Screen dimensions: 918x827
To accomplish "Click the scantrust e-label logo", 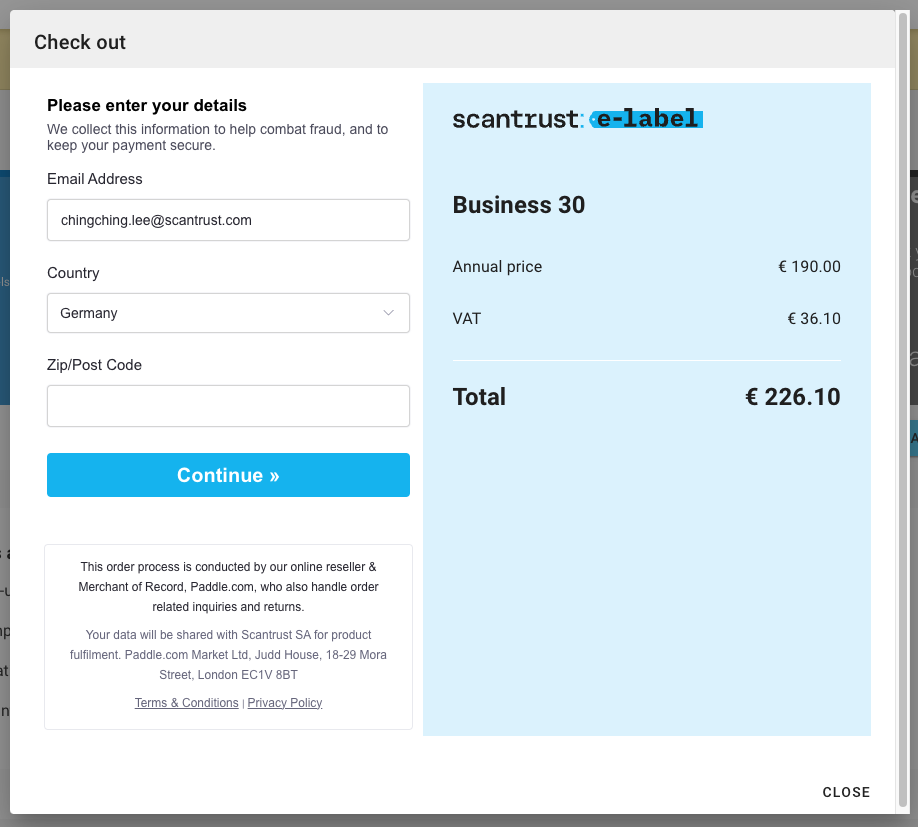I will [x=577, y=119].
